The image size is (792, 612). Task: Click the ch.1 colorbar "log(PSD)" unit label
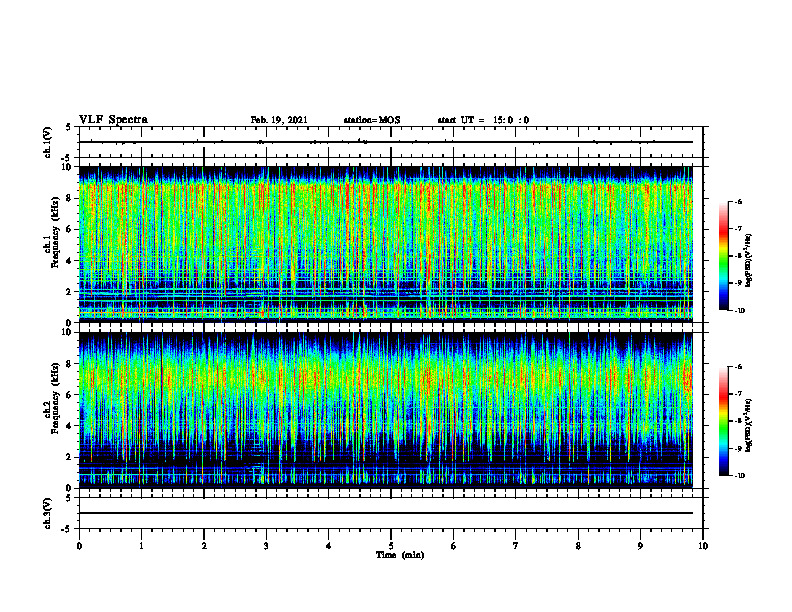click(x=749, y=261)
